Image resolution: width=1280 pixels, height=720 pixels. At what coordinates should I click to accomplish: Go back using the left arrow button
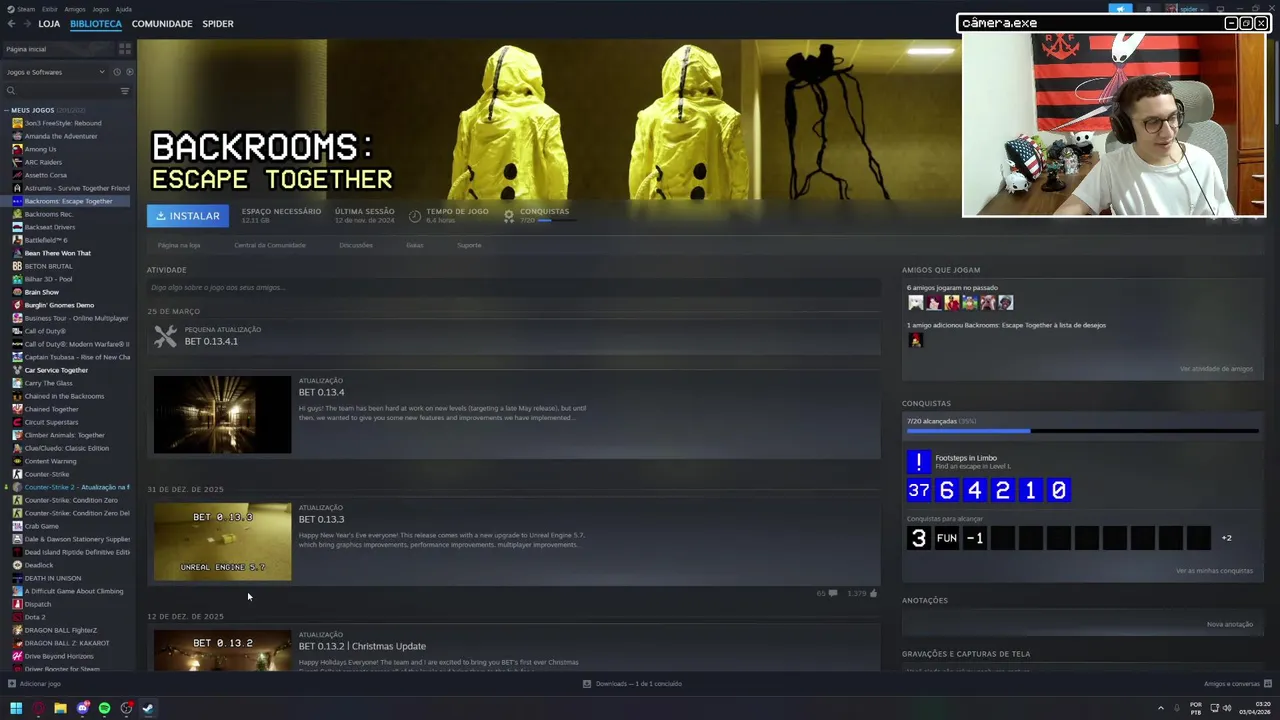point(12,24)
